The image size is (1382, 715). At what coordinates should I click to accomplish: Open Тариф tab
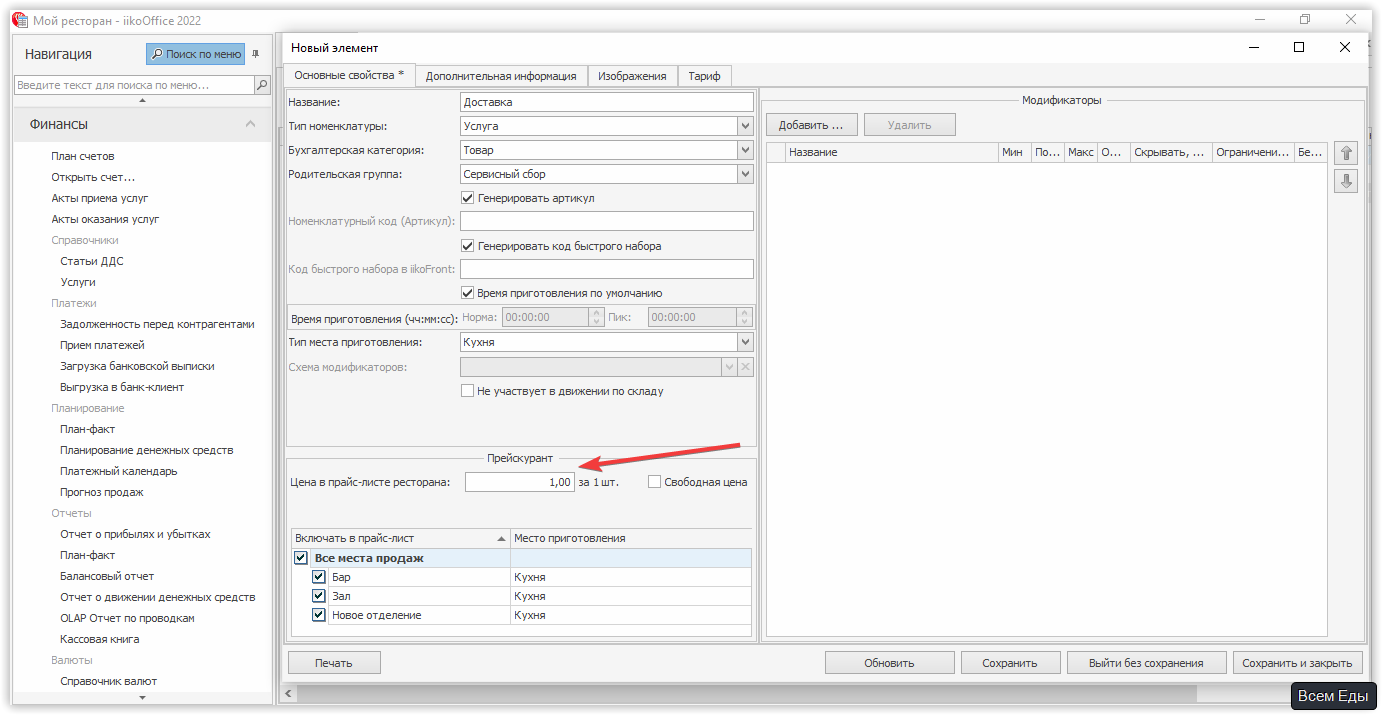point(704,76)
